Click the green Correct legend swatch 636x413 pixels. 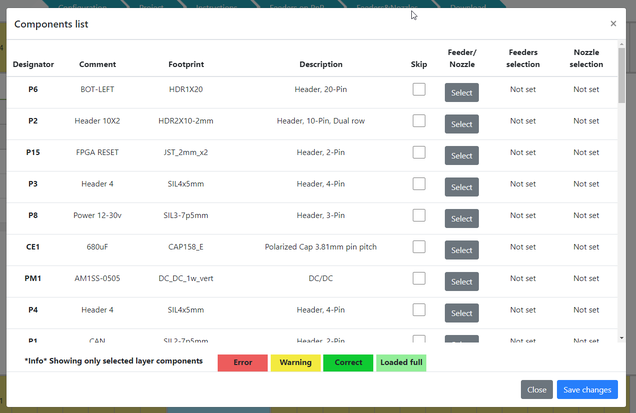348,362
